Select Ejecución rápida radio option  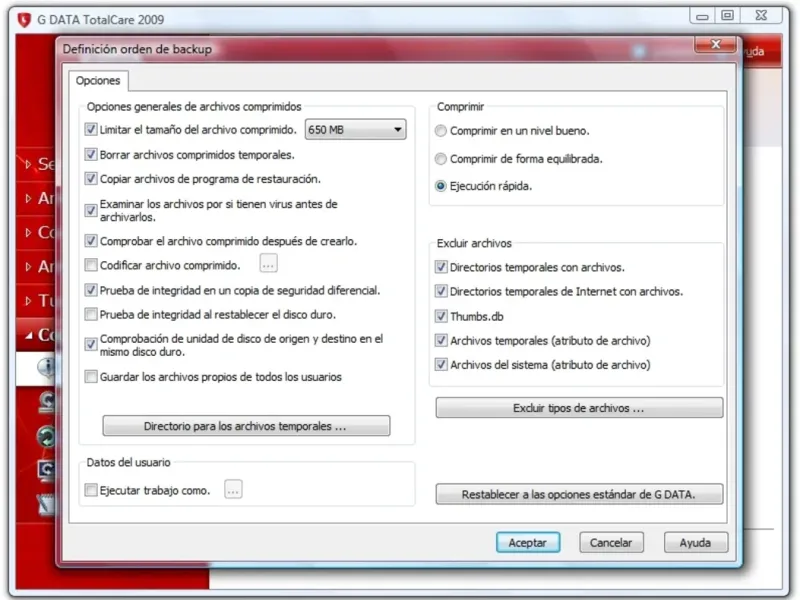point(441,186)
